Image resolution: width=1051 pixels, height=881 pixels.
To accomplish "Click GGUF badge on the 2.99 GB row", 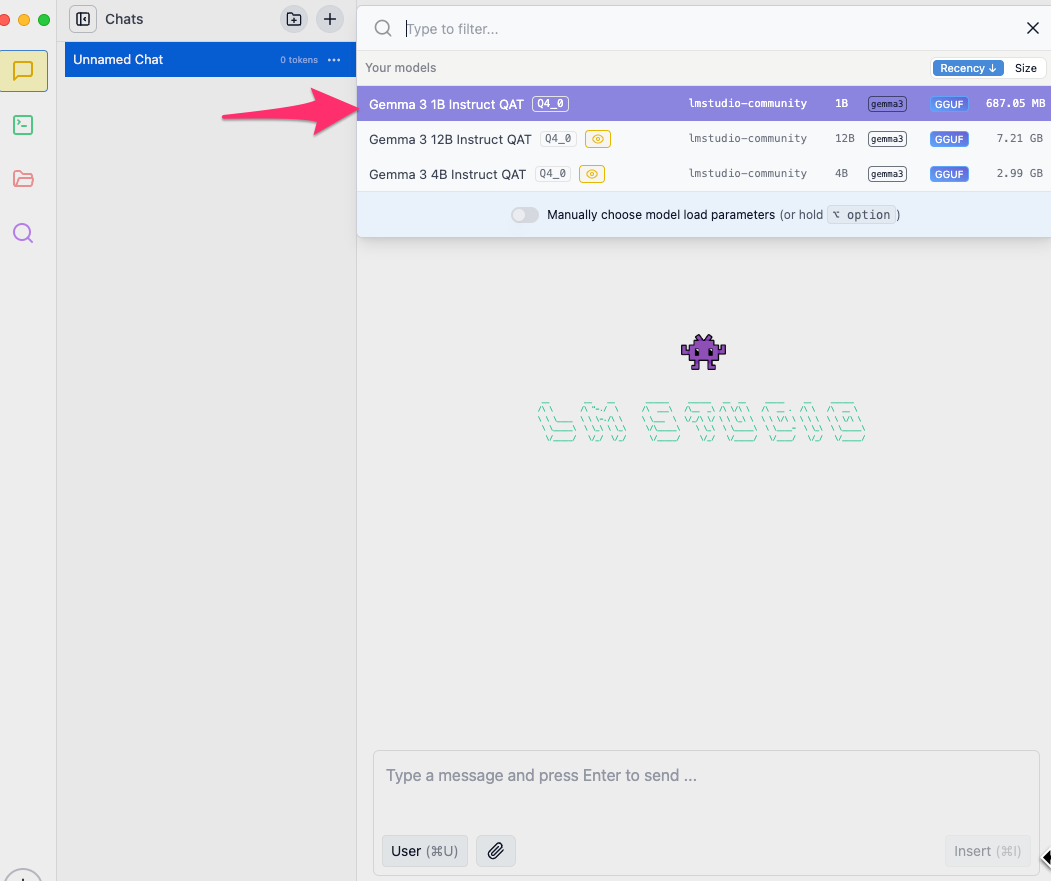I will point(949,174).
